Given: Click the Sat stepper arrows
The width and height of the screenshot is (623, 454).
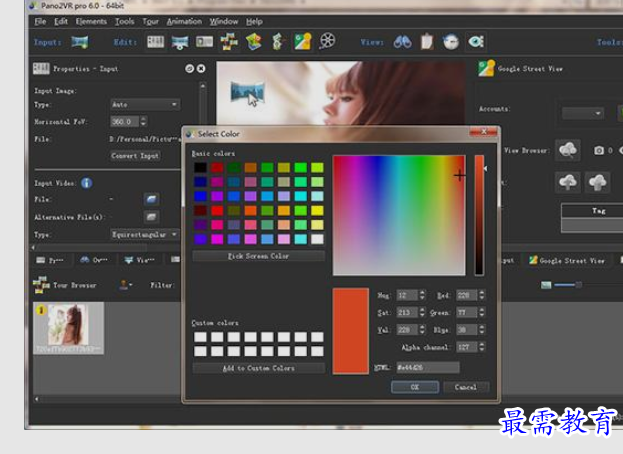Looking at the screenshot, I should point(422,313).
